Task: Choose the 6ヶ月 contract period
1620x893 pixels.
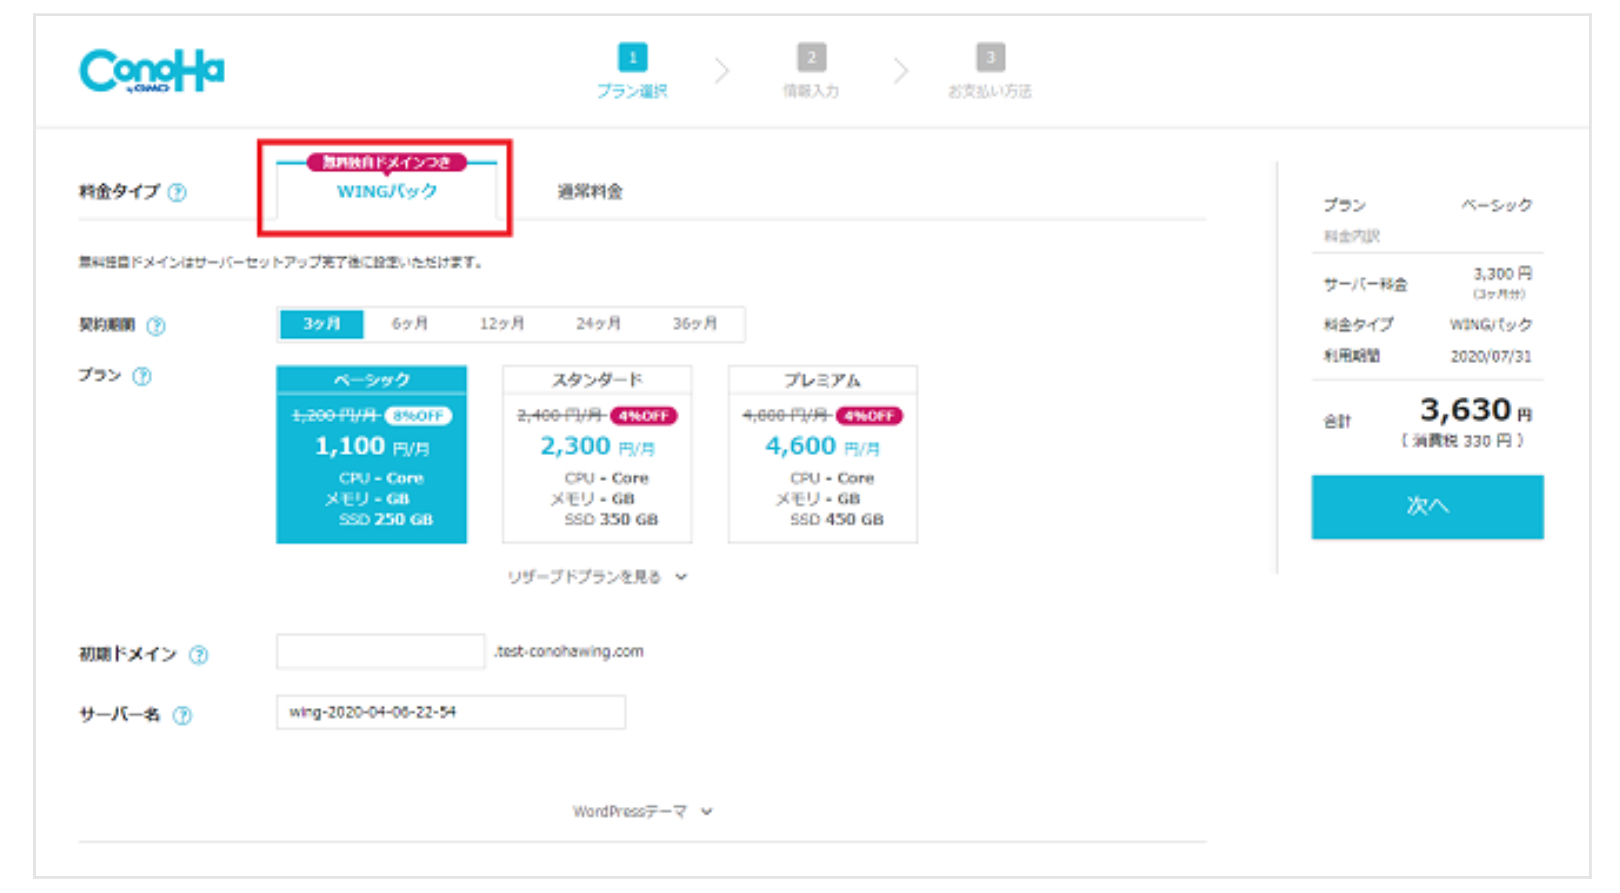Action: tap(410, 324)
